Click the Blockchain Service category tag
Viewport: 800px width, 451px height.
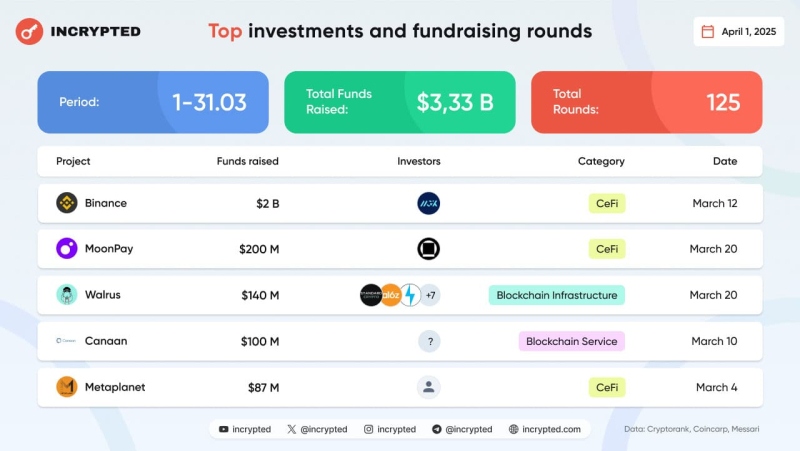tap(571, 341)
